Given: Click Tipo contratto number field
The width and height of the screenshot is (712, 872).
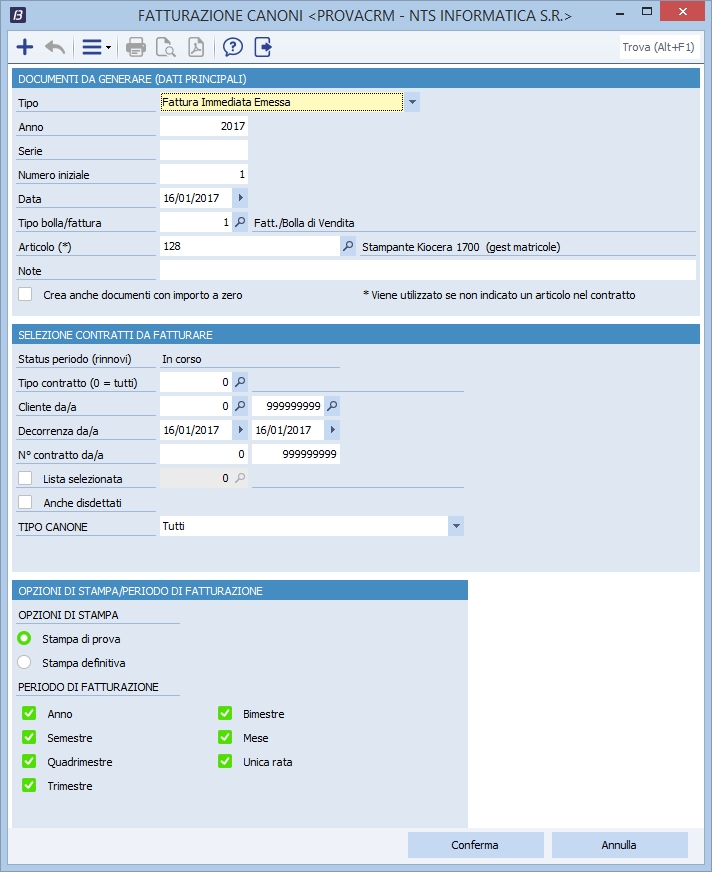Looking at the screenshot, I should pos(196,382).
